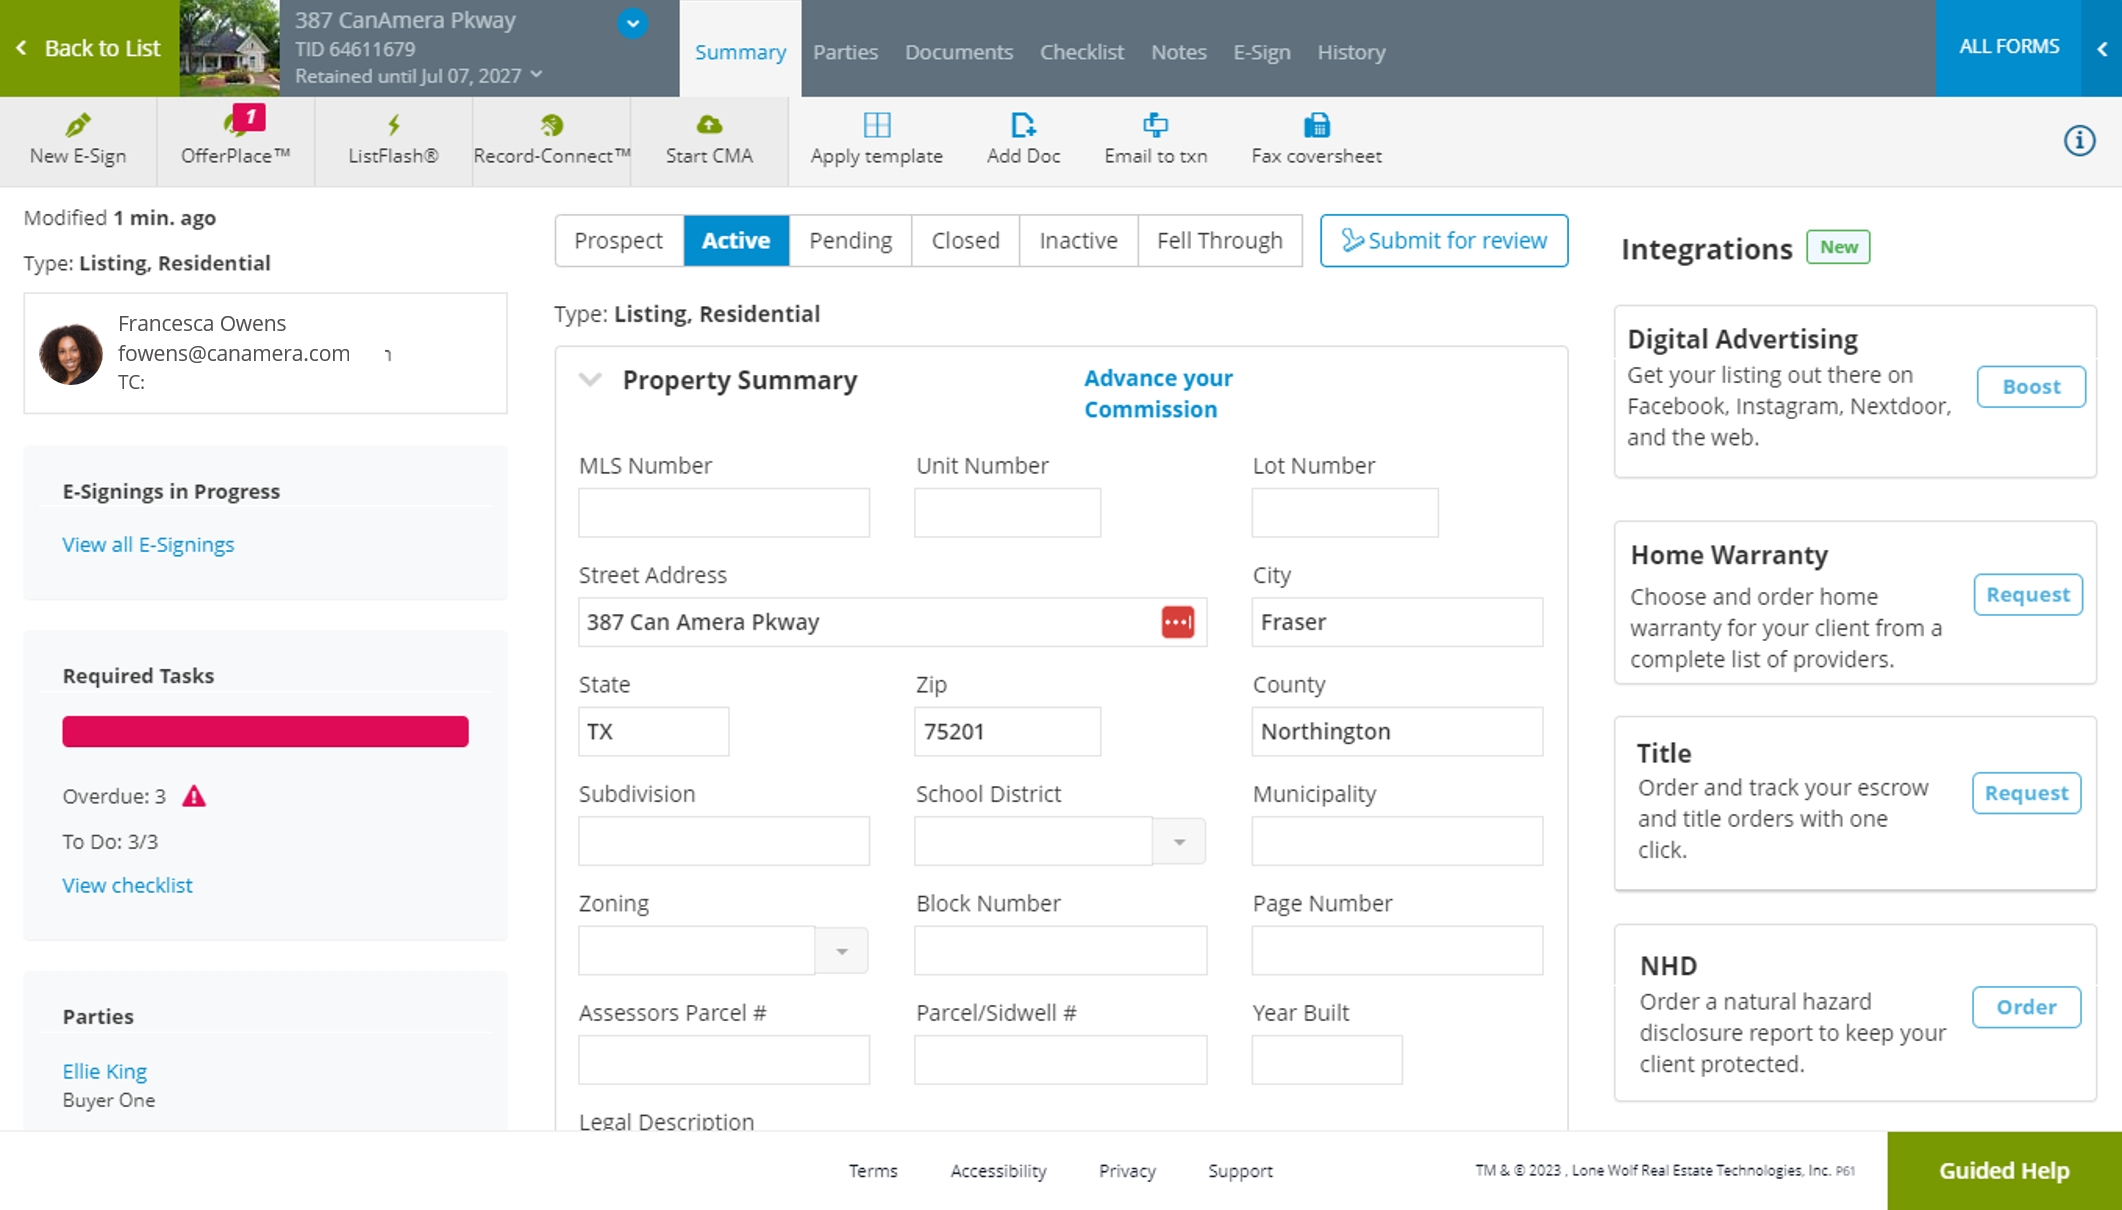Click the Email to txn icon
The image size is (2122, 1210).
1155,140
